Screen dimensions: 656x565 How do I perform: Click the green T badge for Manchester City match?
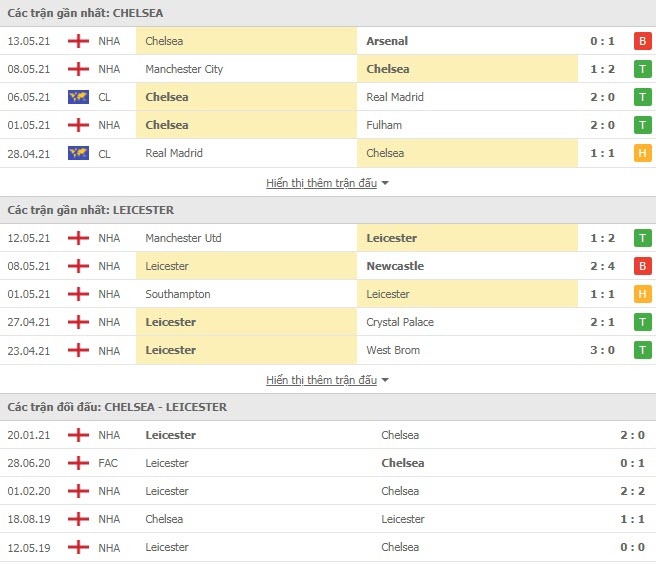click(x=643, y=69)
